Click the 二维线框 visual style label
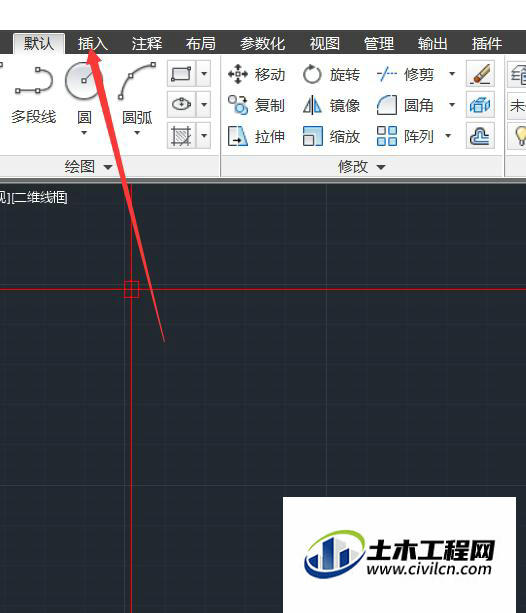This screenshot has width=526, height=613. click(40, 197)
